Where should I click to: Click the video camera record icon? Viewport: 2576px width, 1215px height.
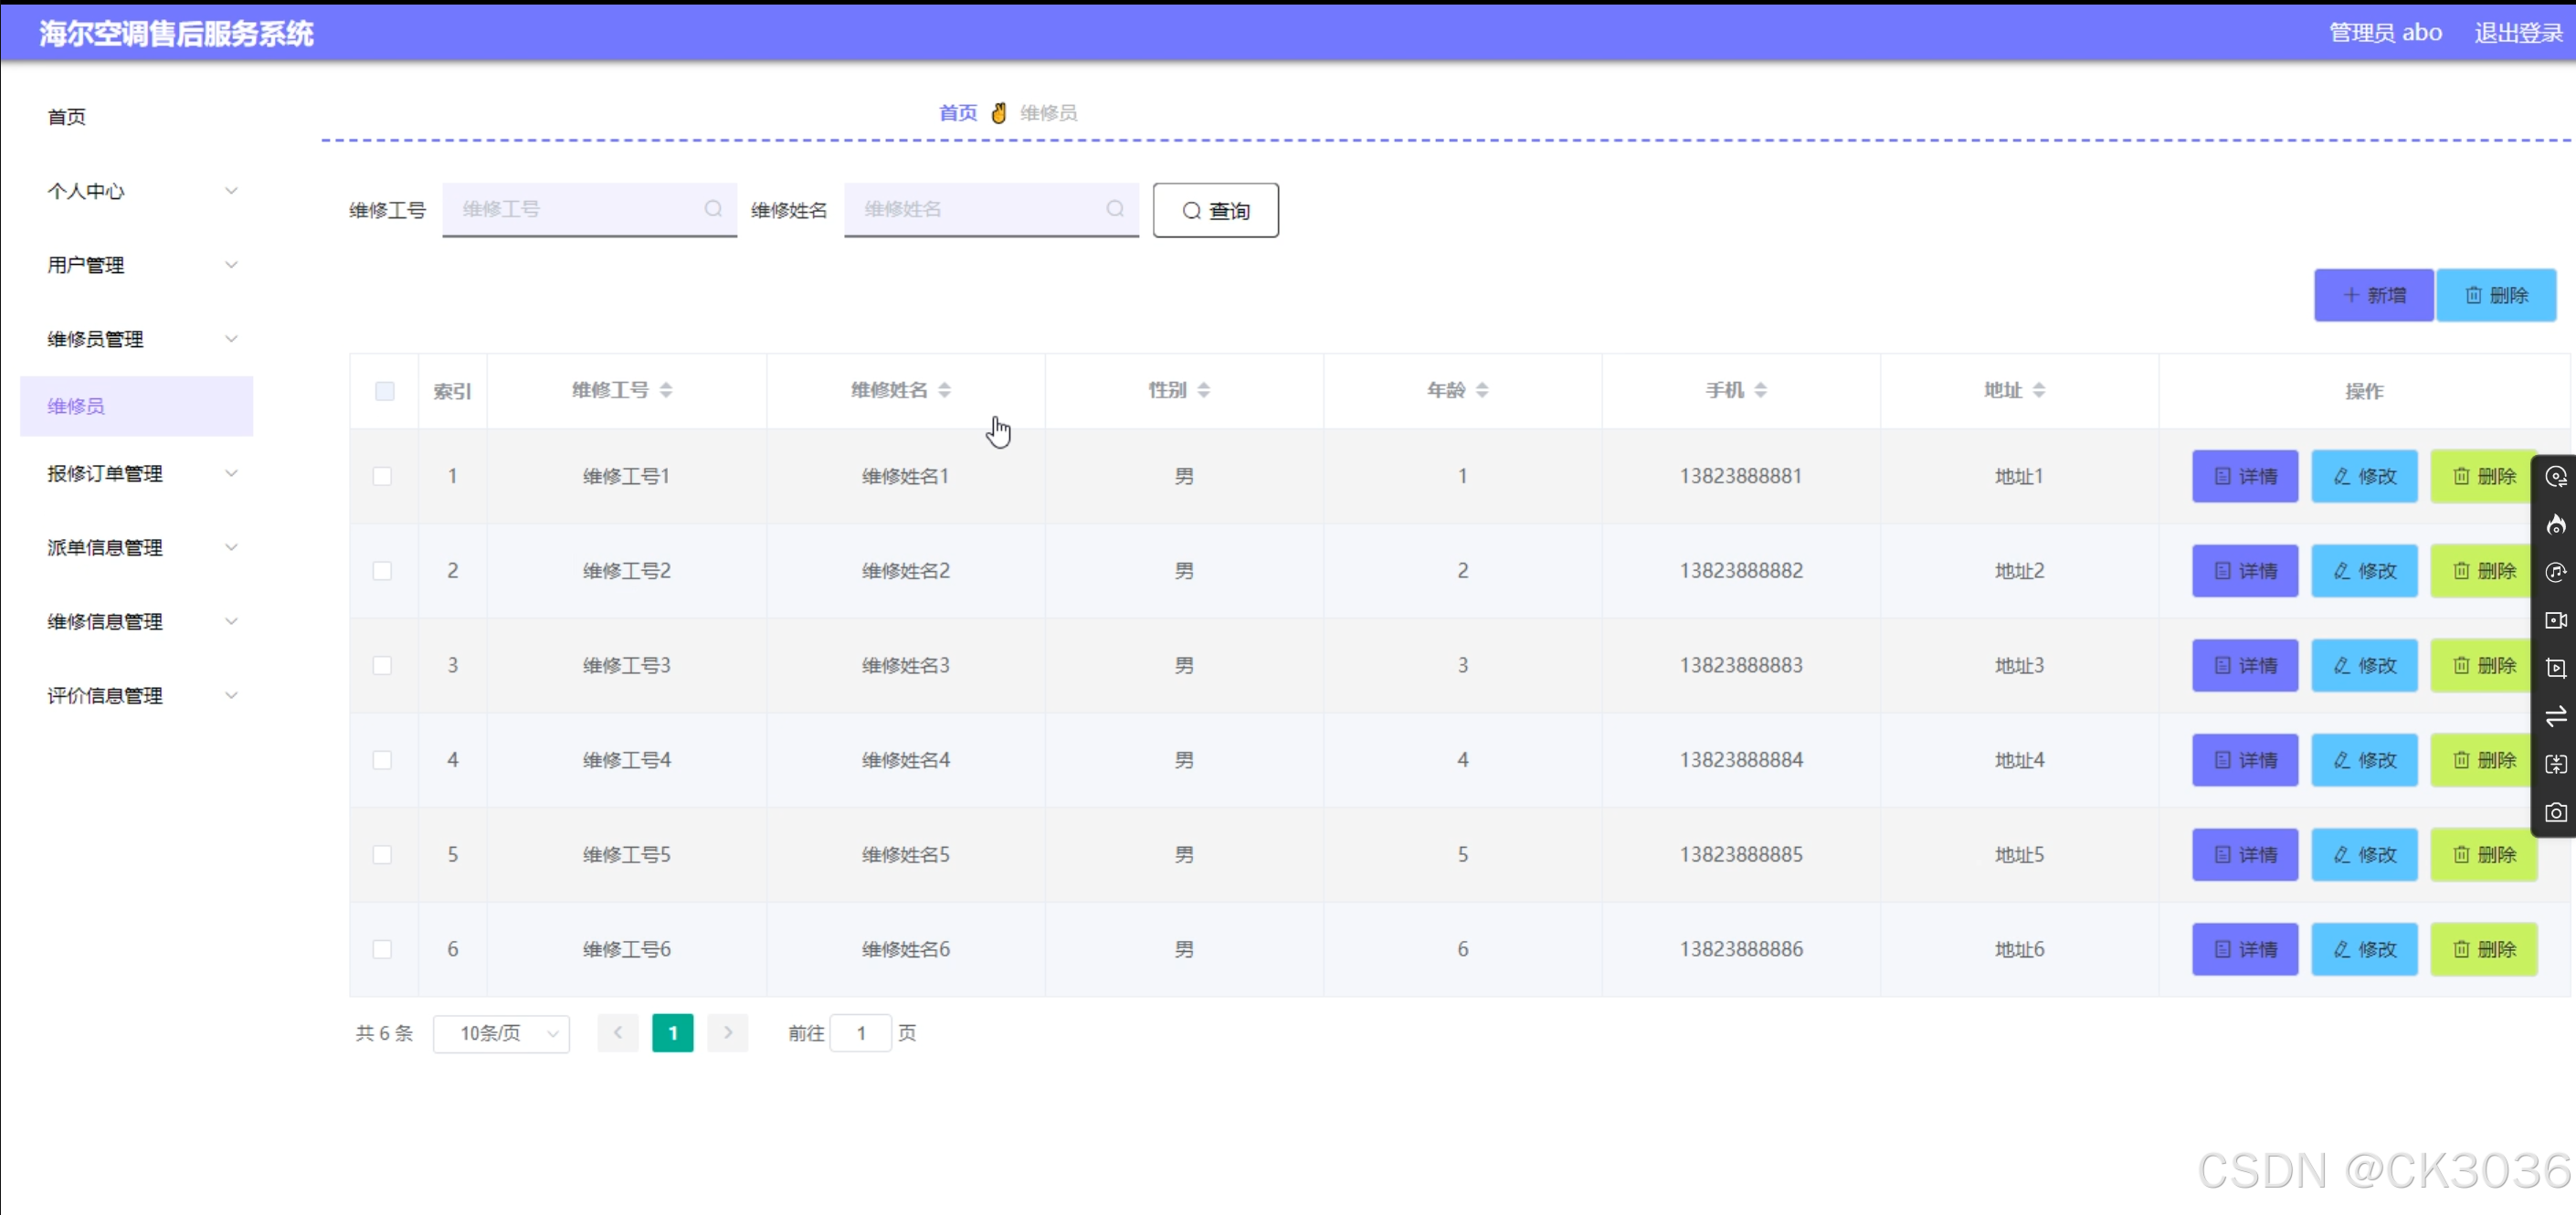tap(2555, 620)
